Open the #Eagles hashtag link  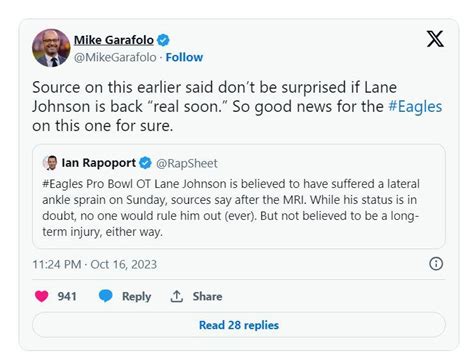pos(415,107)
